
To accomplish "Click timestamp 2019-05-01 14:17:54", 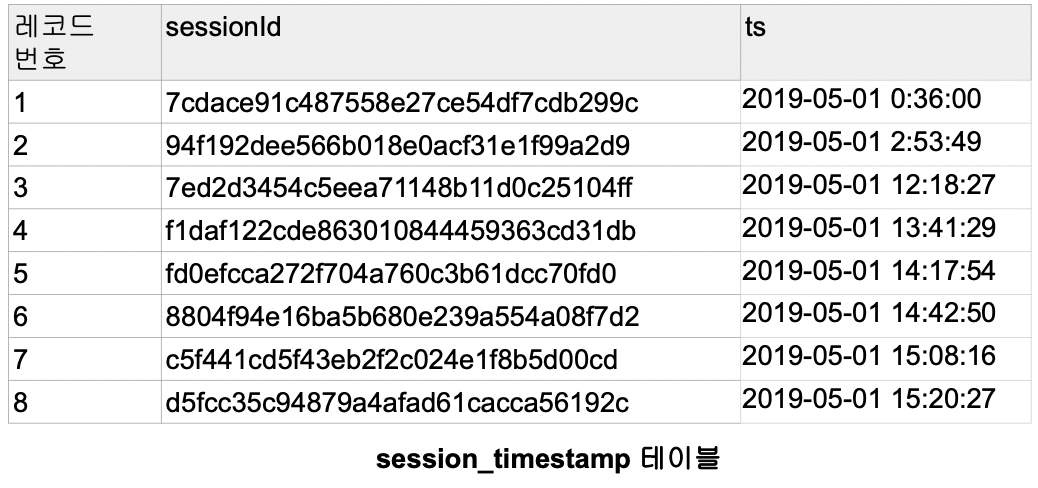I will click(869, 270).
